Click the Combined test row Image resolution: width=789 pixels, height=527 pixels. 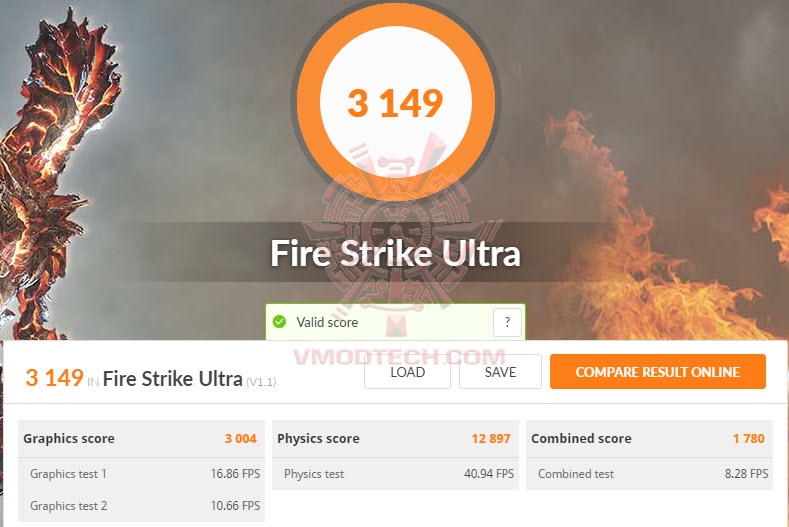click(649, 474)
